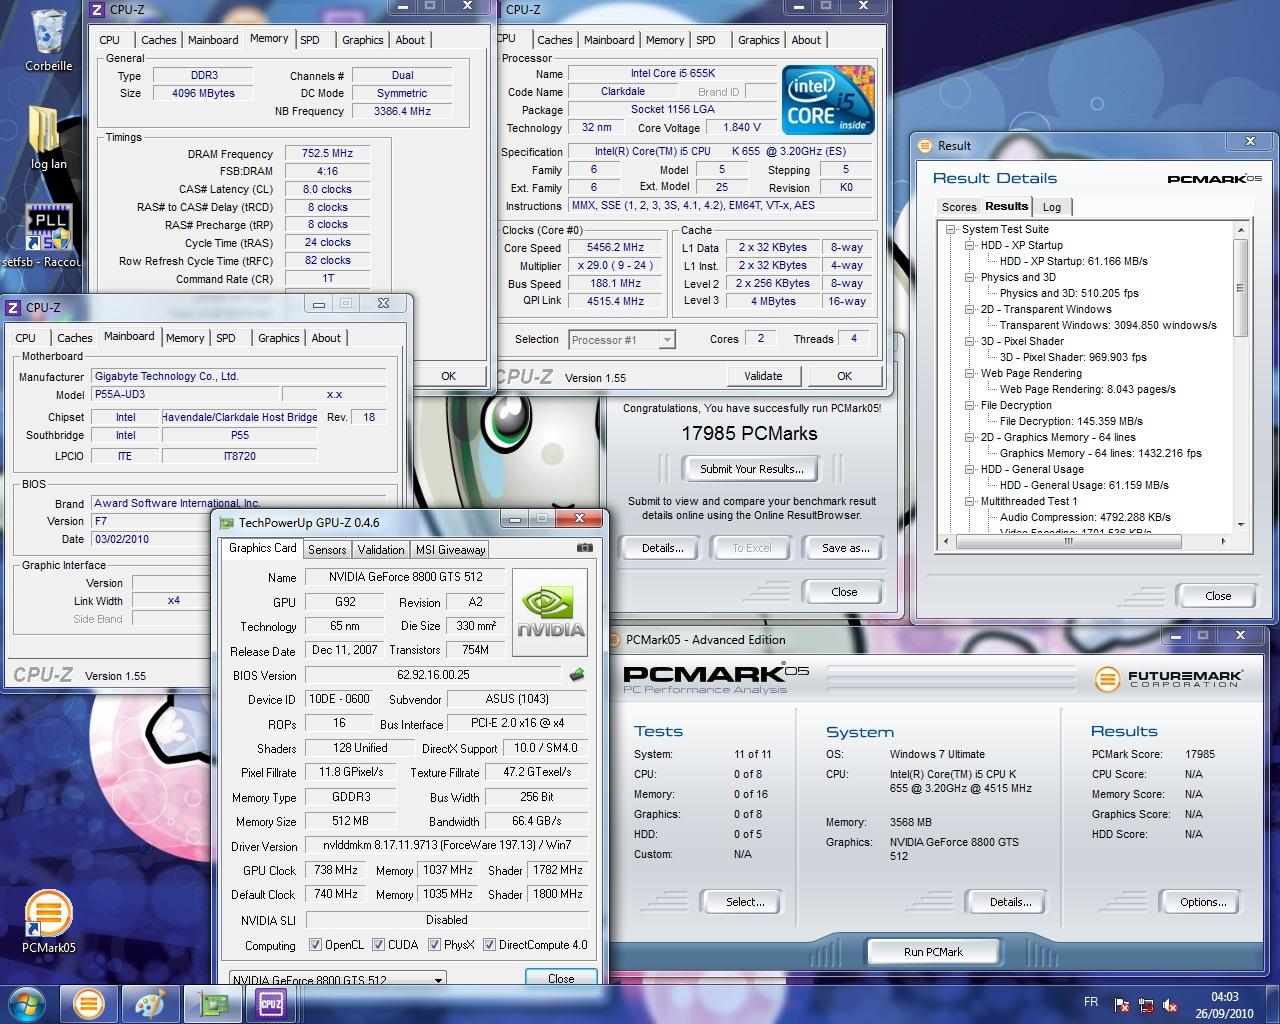Switch to Log tab in Result window

pos(1052,207)
